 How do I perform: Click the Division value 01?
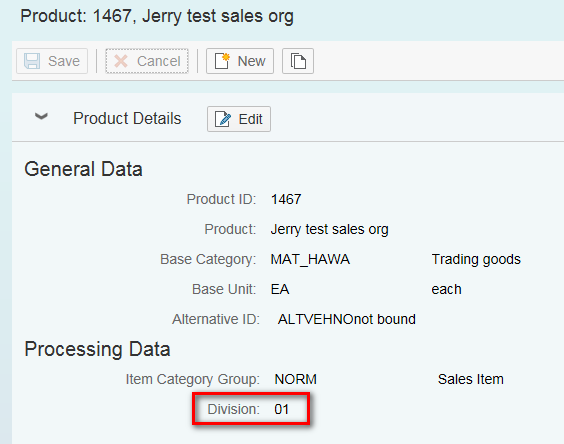(x=282, y=409)
